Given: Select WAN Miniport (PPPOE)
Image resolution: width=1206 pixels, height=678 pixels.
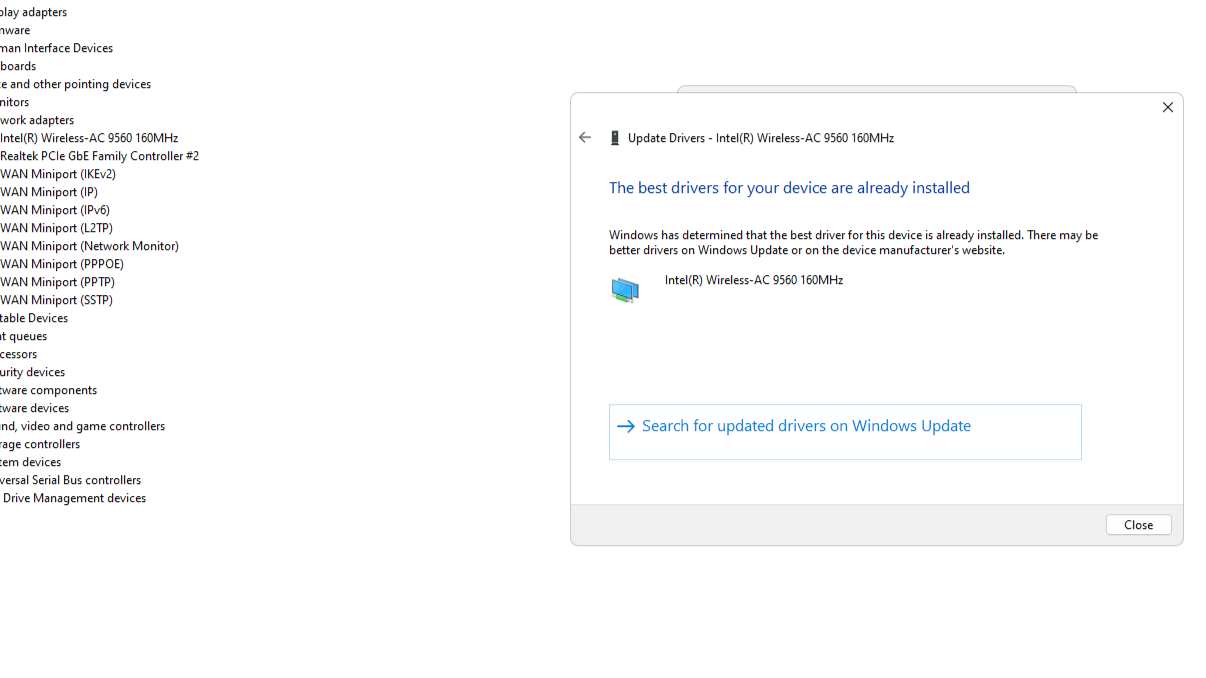Looking at the screenshot, I should click(62, 264).
